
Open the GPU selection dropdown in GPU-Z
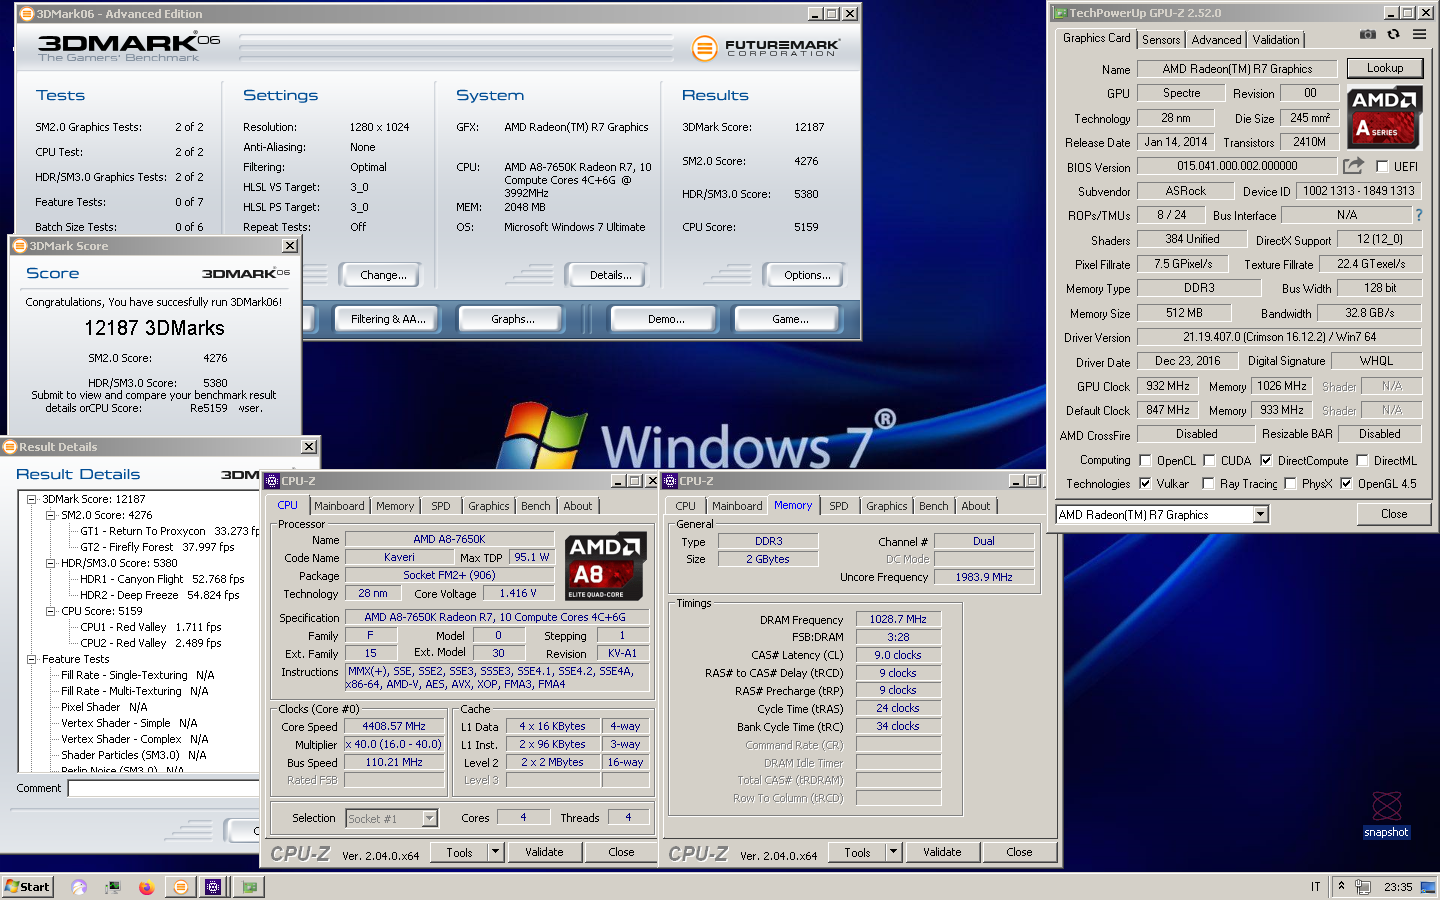coord(1260,514)
